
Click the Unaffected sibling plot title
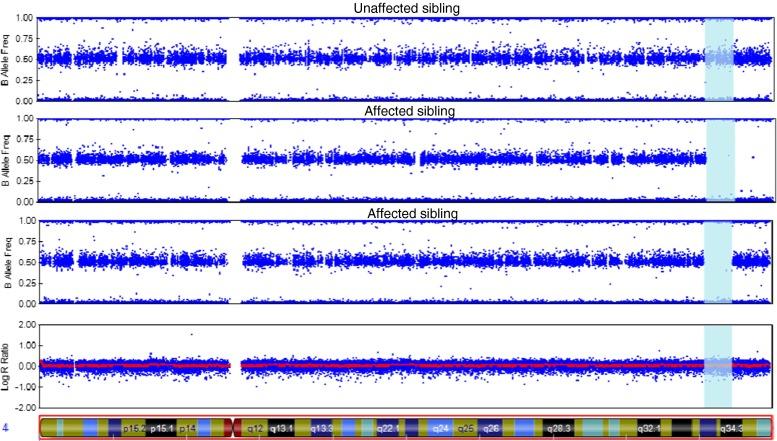click(x=405, y=9)
